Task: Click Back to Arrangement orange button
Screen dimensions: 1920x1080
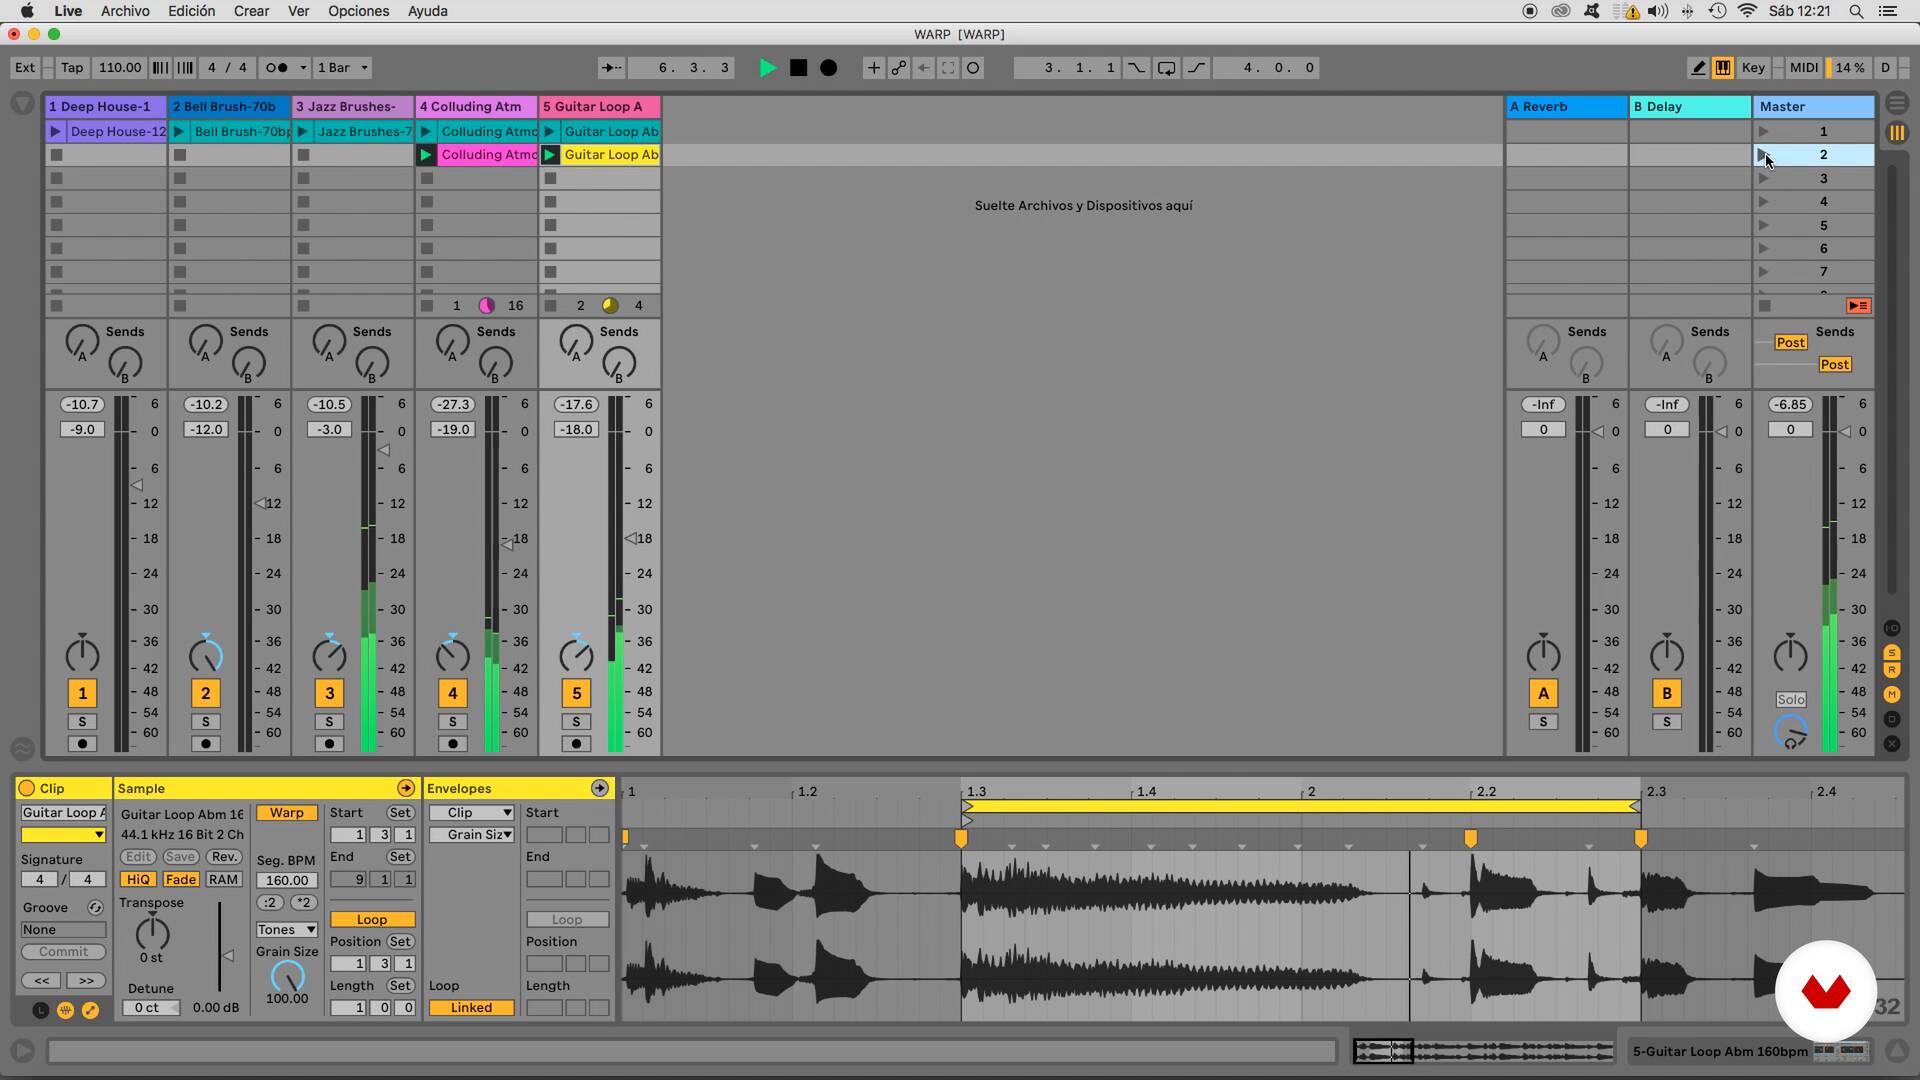Action: [x=1858, y=306]
